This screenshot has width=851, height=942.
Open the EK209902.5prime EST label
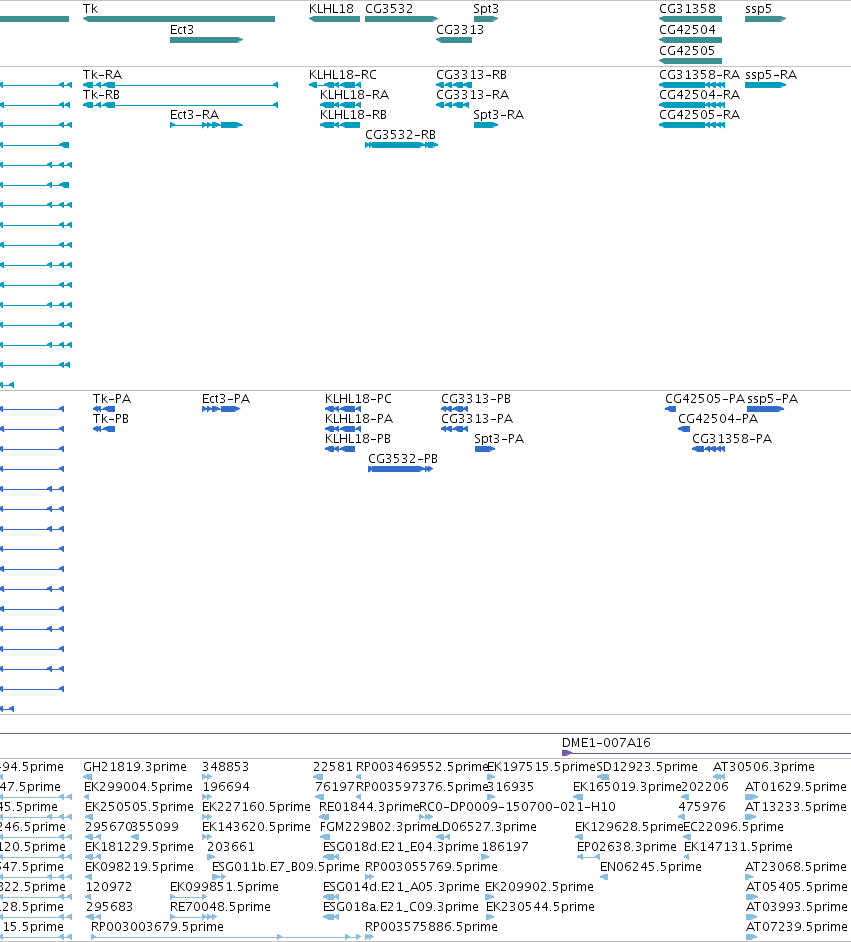[x=539, y=887]
